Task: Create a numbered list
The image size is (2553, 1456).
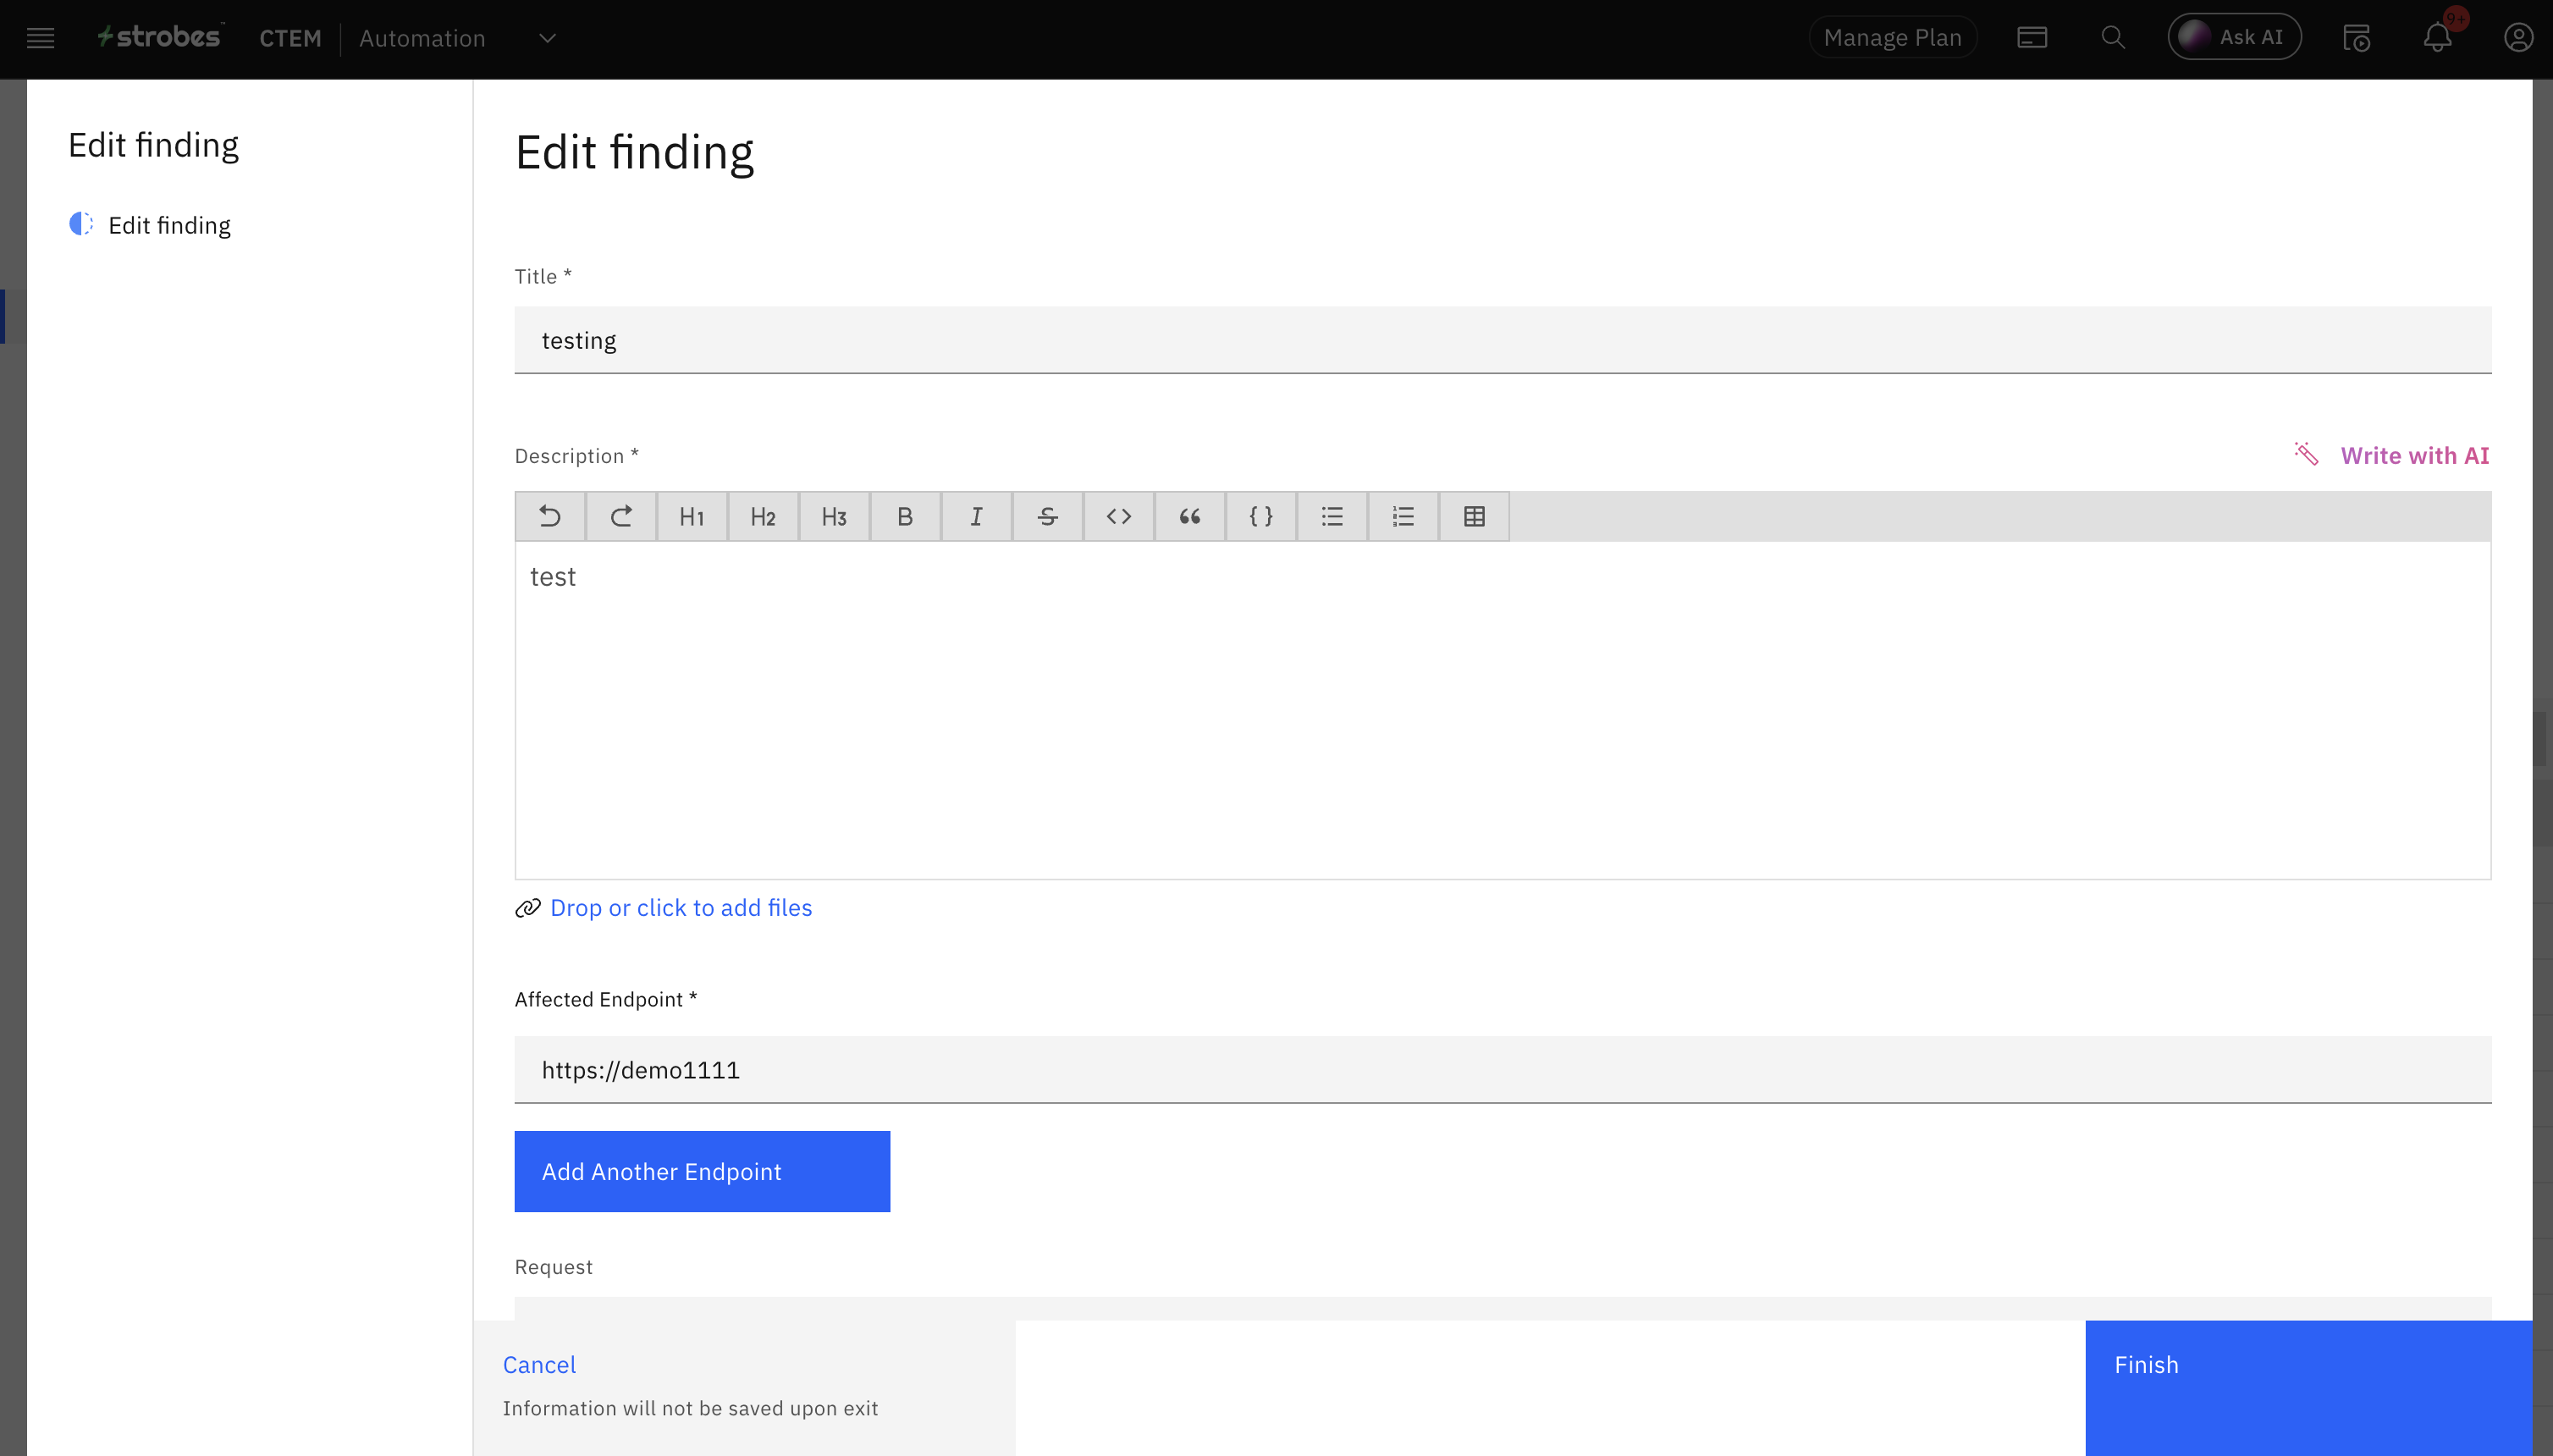Action: (x=1402, y=516)
